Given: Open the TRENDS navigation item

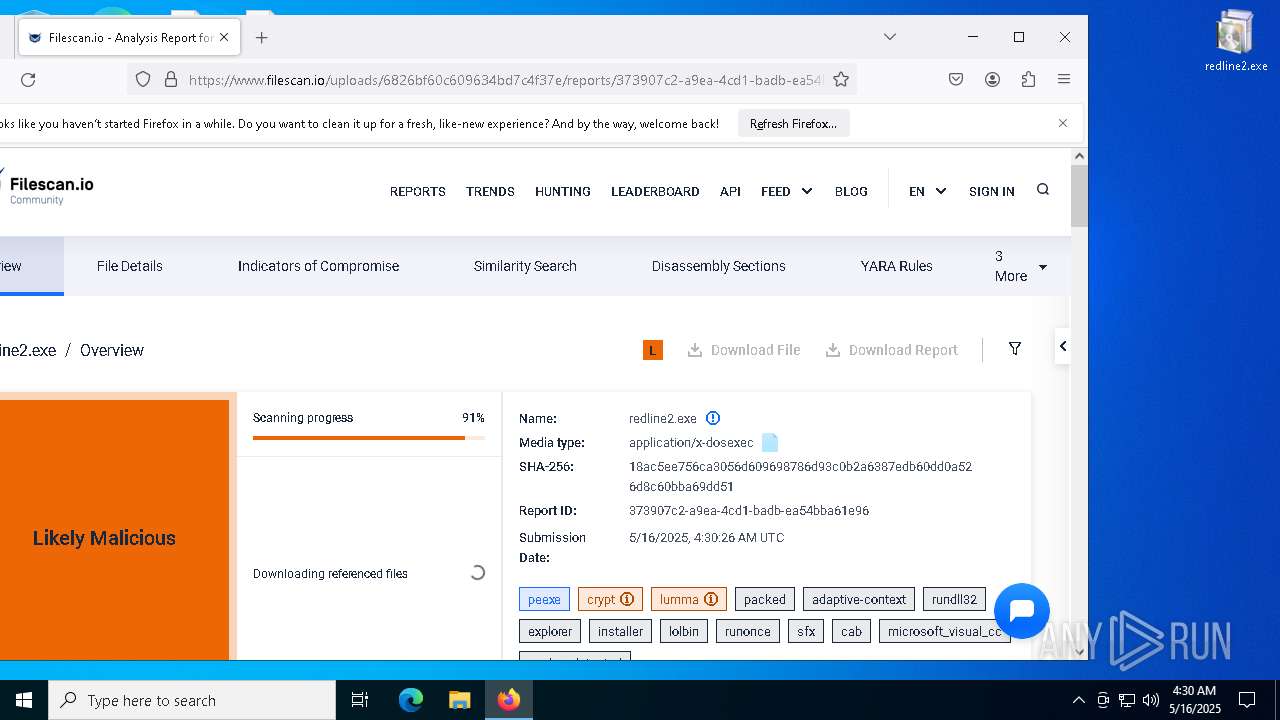Looking at the screenshot, I should (490, 191).
